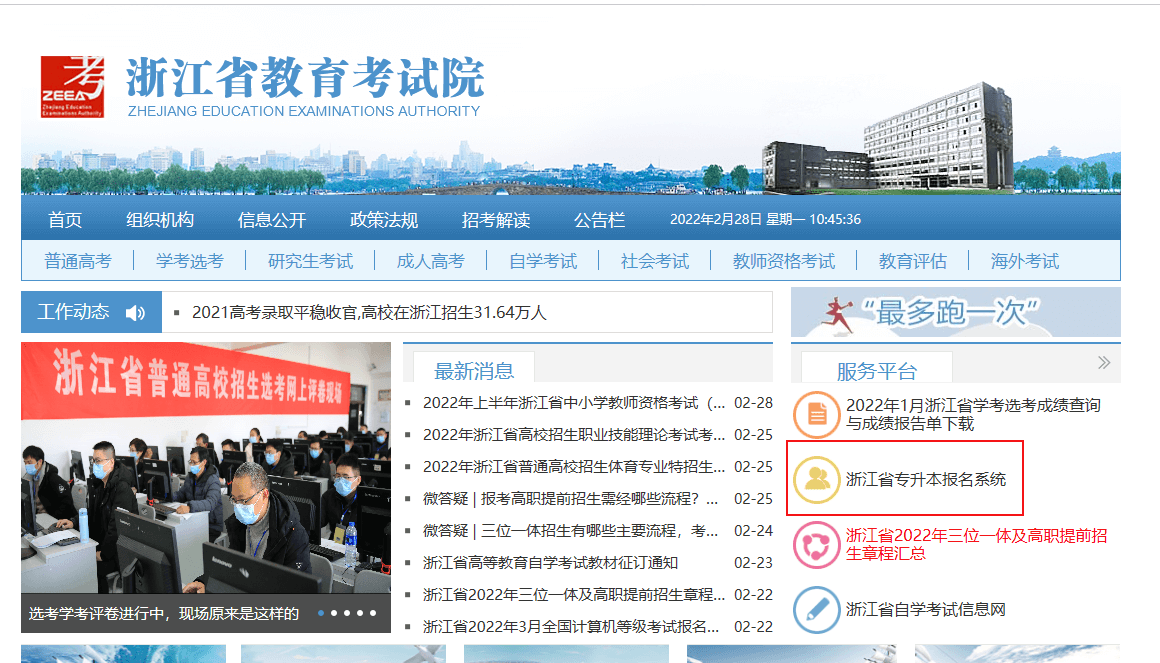Select the first carousel dot on the photo slider
This screenshot has width=1160, height=663.
321,612
